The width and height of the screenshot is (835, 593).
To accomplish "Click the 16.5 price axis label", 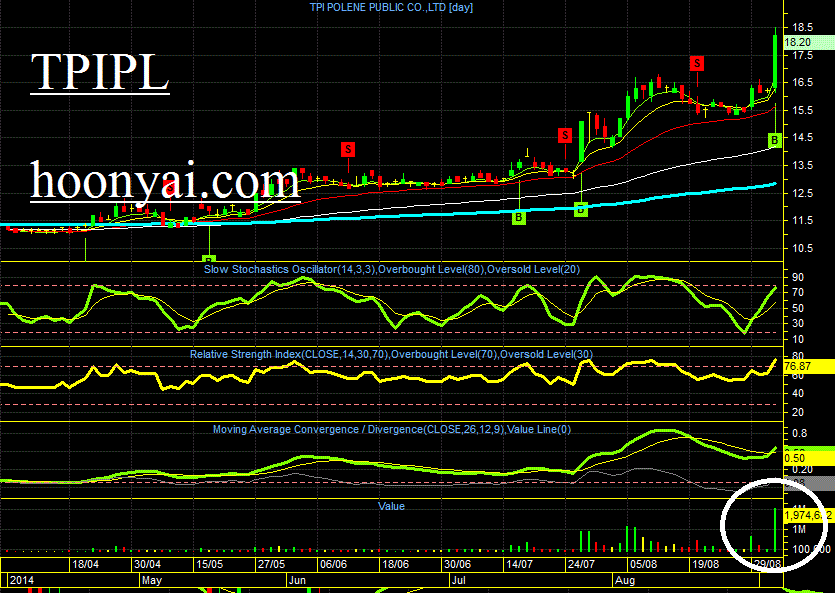I will 803,83.
